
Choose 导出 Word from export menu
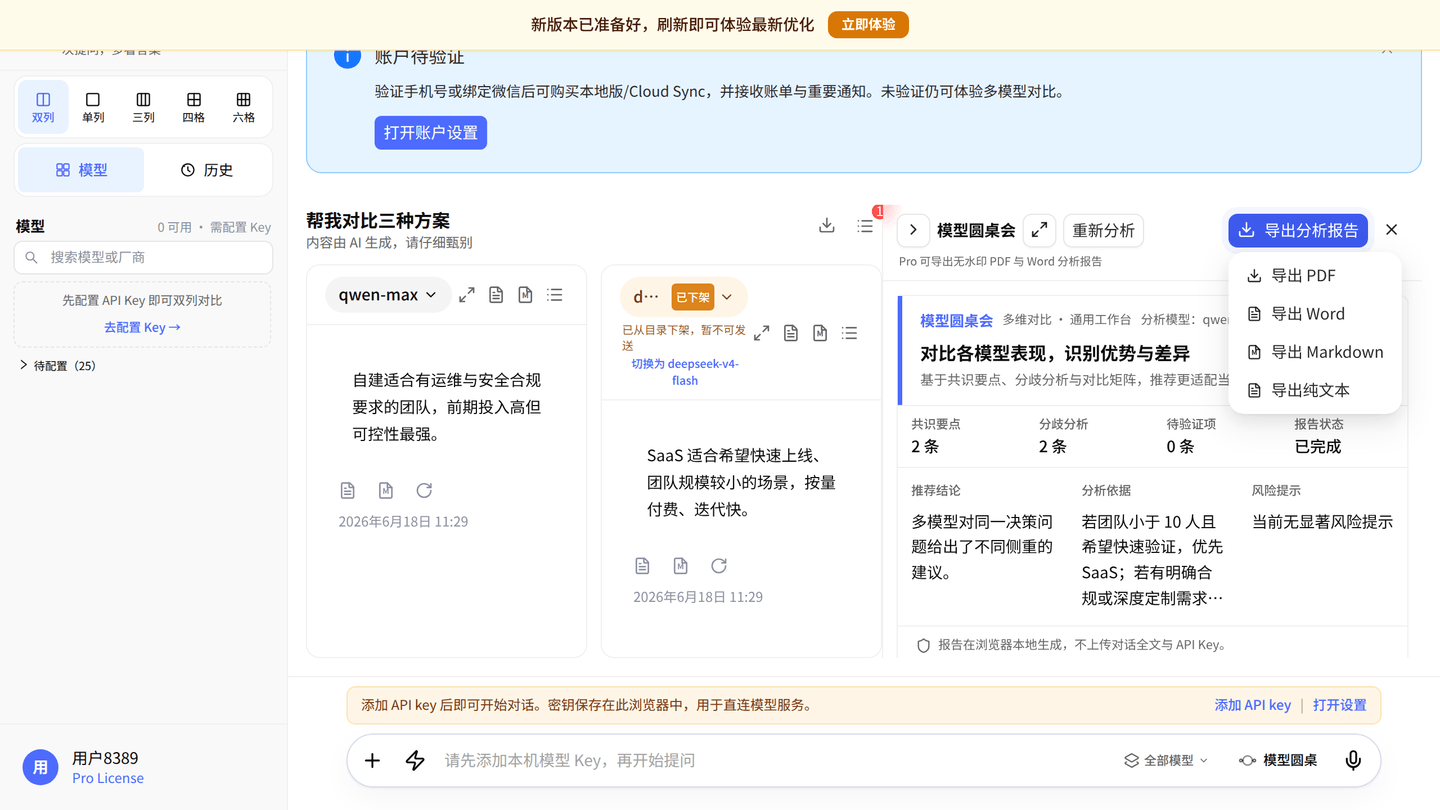pos(1314,314)
